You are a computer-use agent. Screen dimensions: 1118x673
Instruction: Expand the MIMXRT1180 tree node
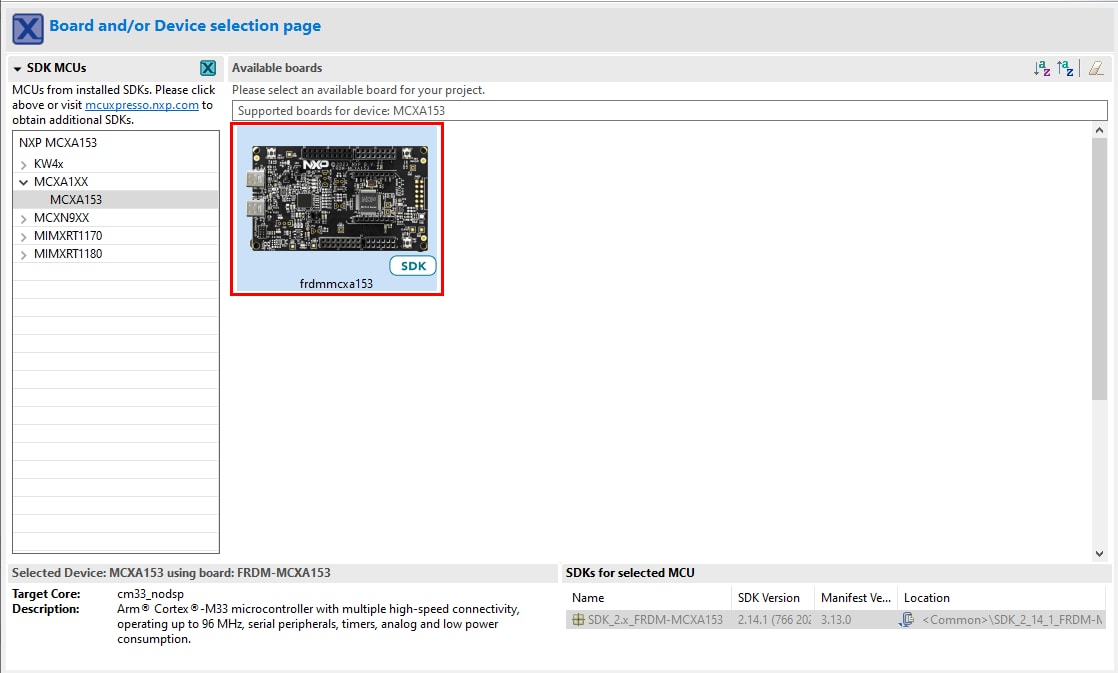[24, 254]
